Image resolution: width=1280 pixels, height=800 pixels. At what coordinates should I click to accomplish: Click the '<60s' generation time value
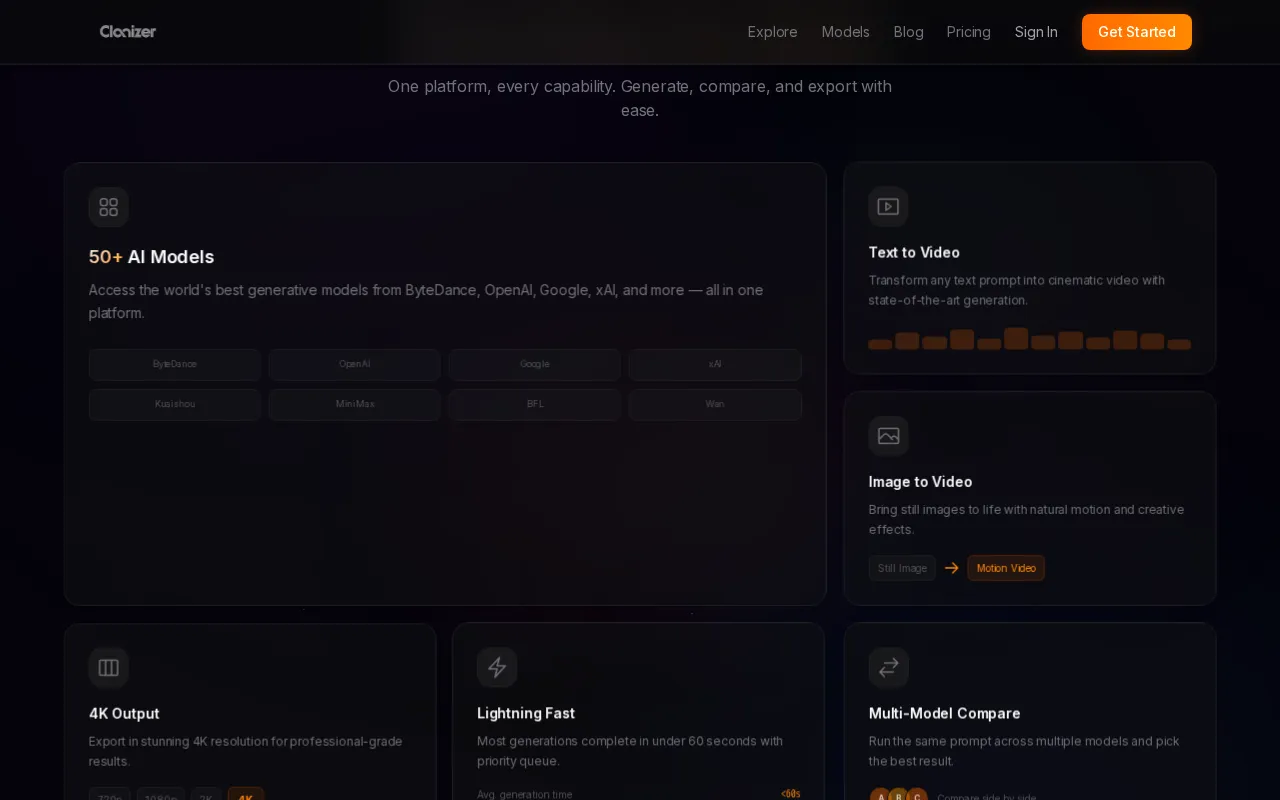[790, 794]
